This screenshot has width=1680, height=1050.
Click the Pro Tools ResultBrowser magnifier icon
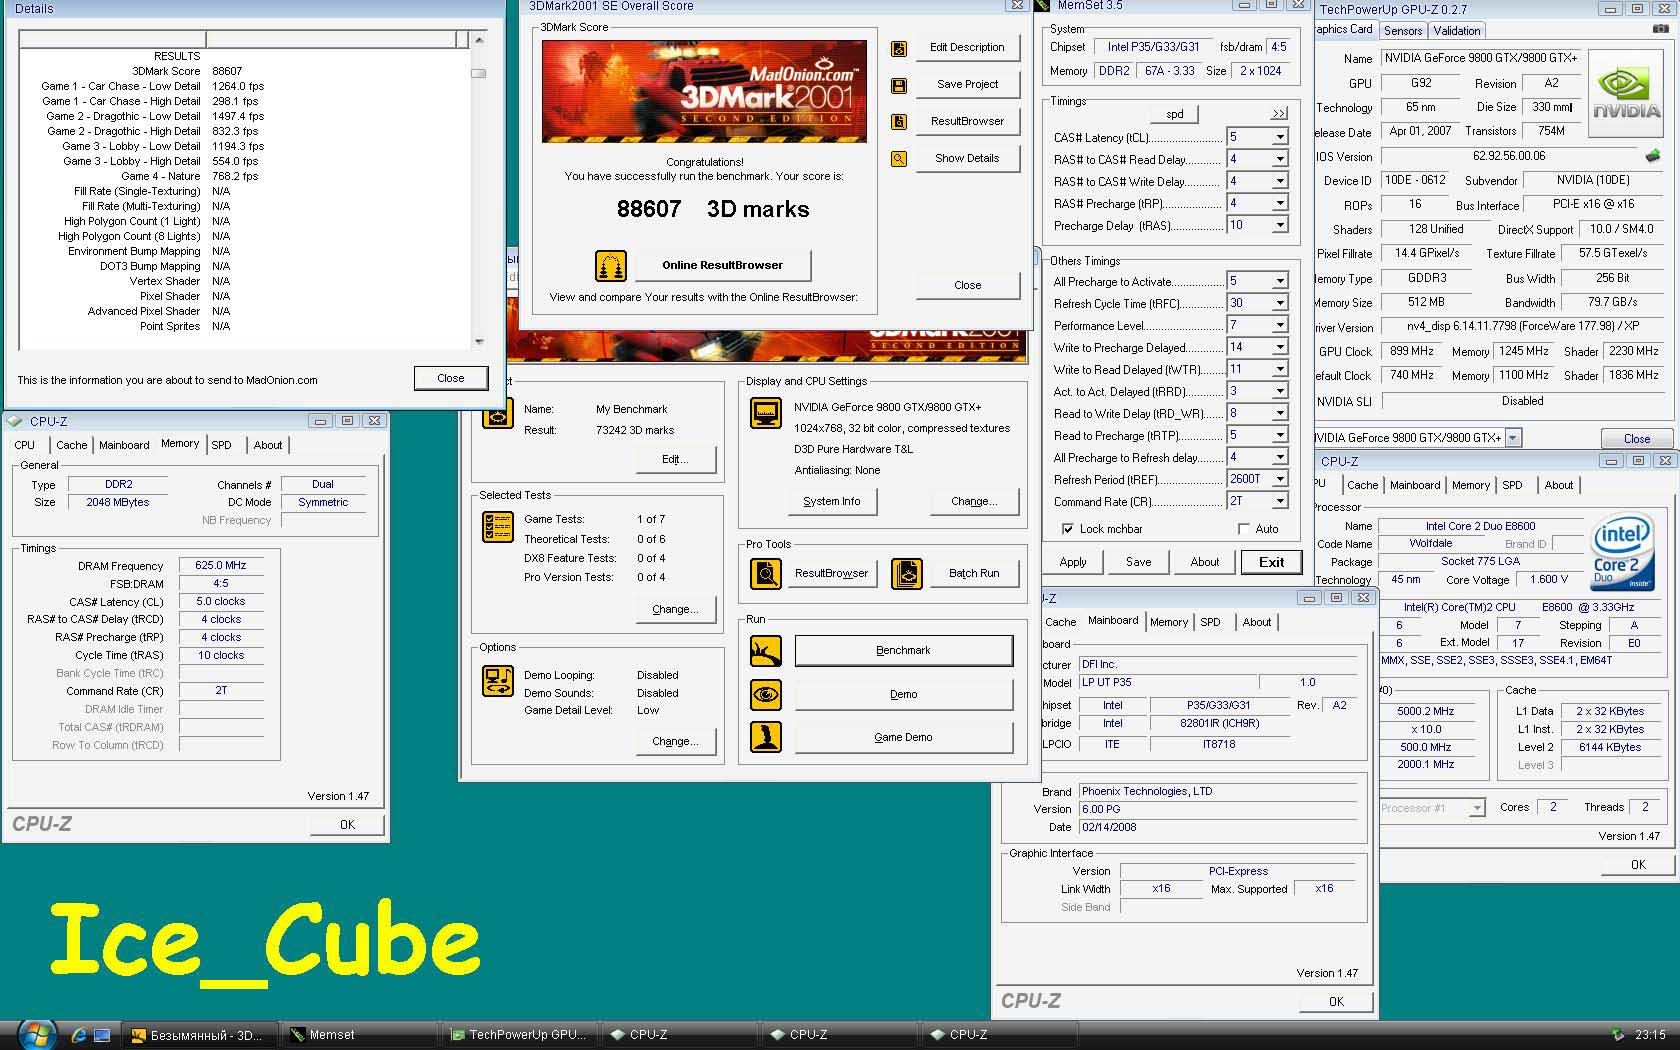pos(766,573)
